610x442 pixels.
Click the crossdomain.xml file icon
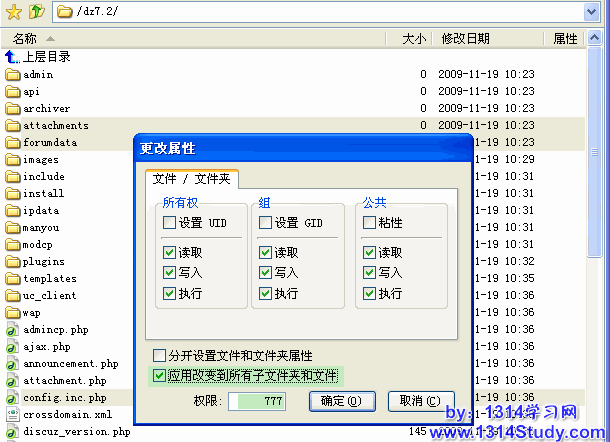[x=13, y=415]
